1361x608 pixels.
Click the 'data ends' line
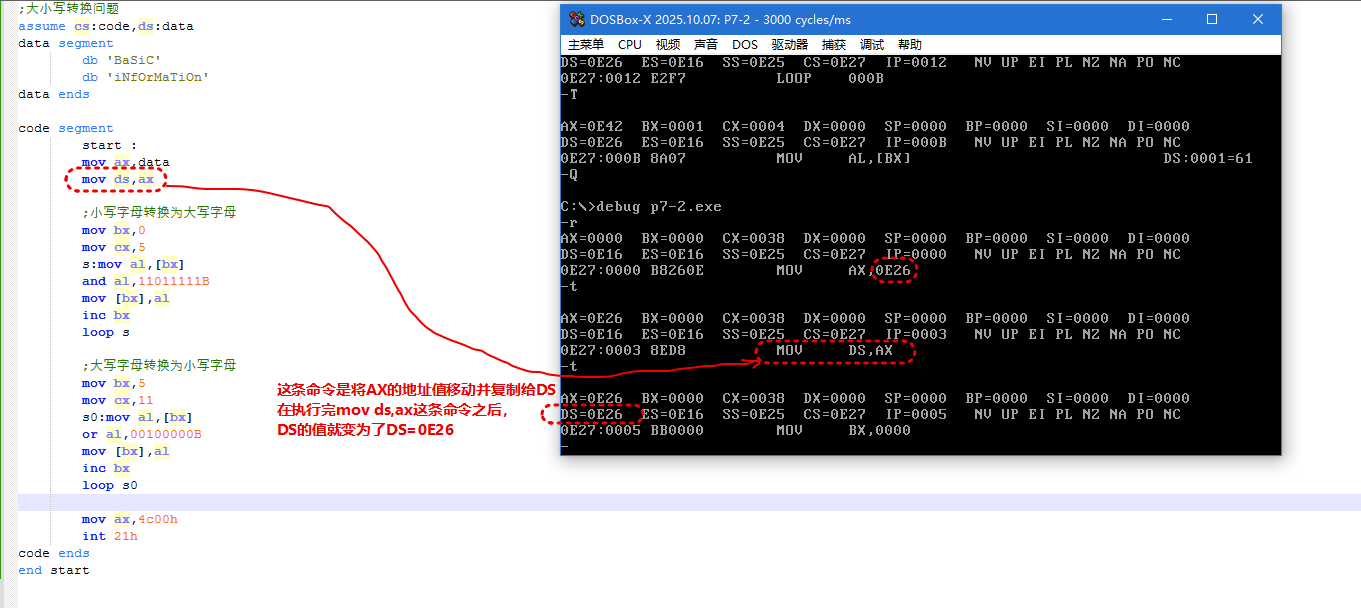(54, 94)
